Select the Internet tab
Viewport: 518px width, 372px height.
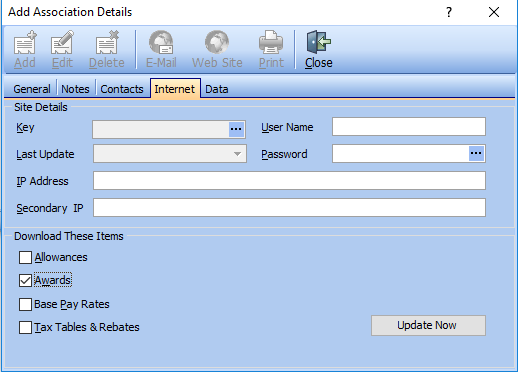tap(175, 88)
